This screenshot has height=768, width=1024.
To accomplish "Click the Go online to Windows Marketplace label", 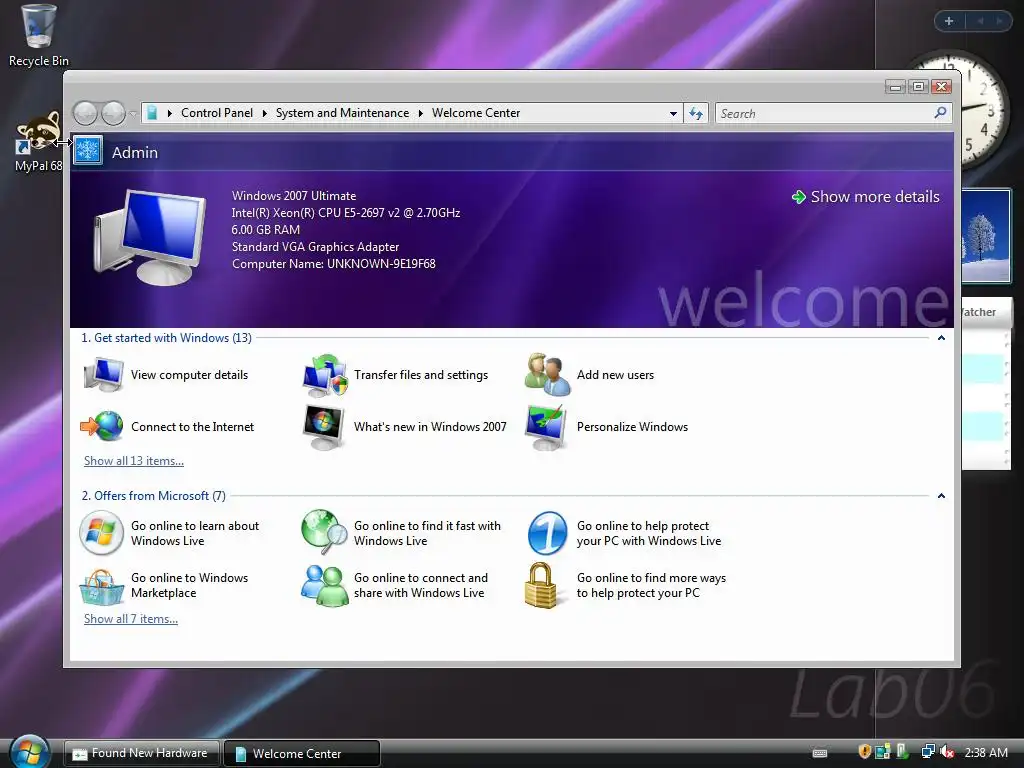I will (189, 585).
